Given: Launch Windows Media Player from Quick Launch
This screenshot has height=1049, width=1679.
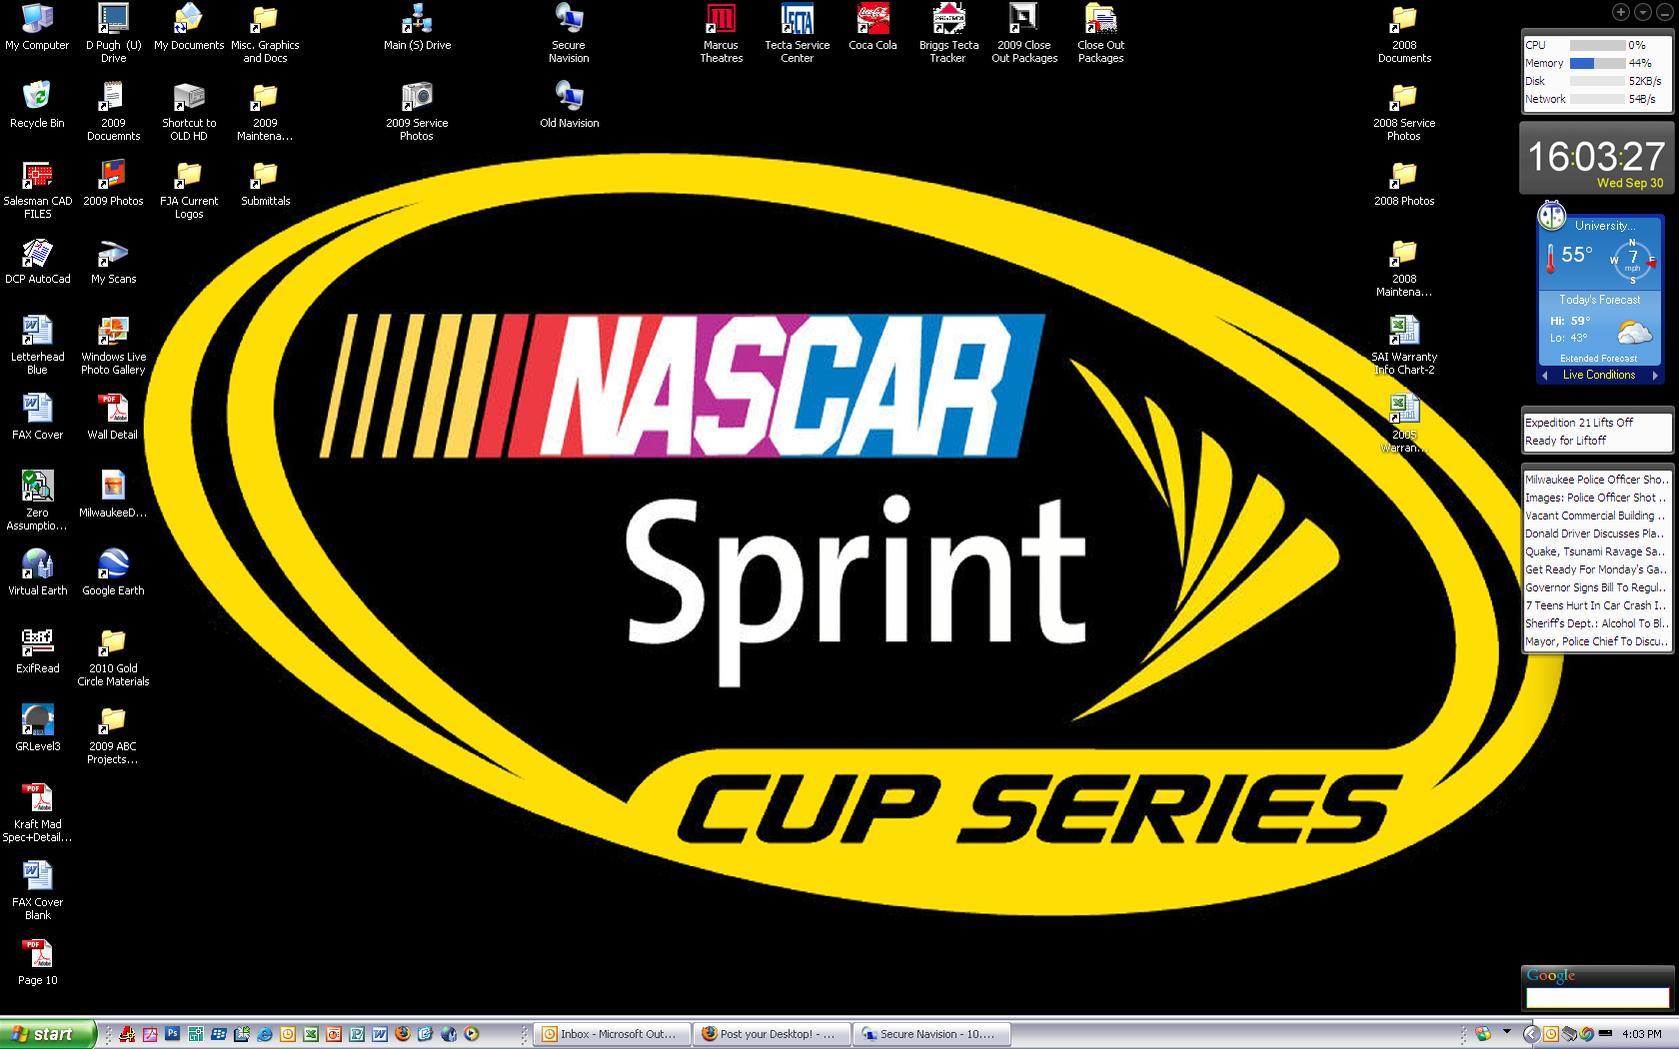Looking at the screenshot, I should [471, 1034].
